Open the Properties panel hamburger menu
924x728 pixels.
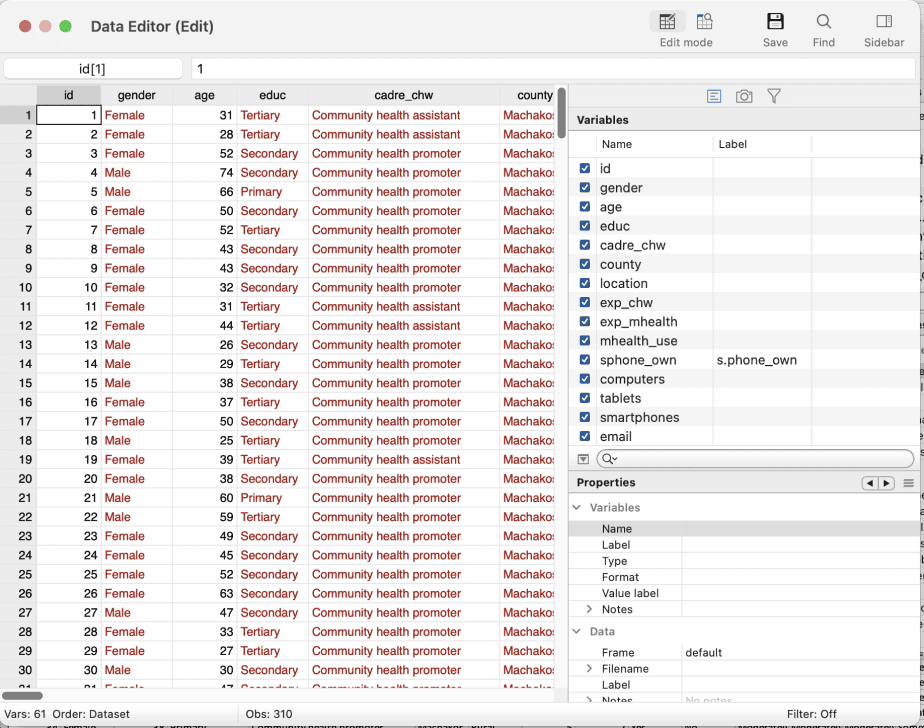[x=909, y=483]
